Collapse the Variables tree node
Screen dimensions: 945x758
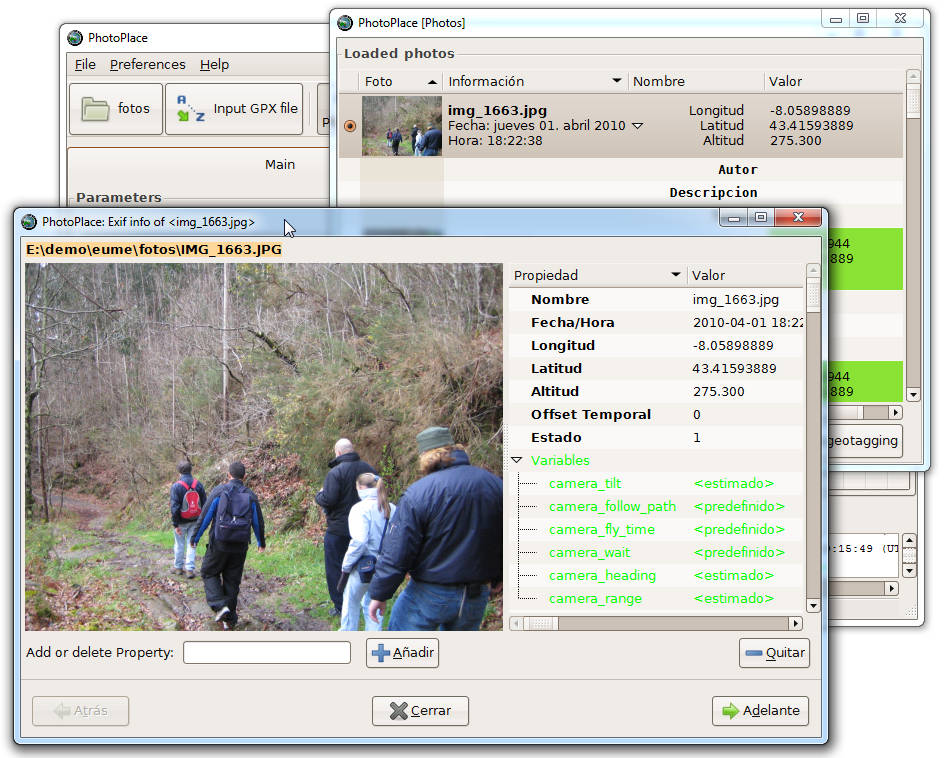tap(516, 460)
